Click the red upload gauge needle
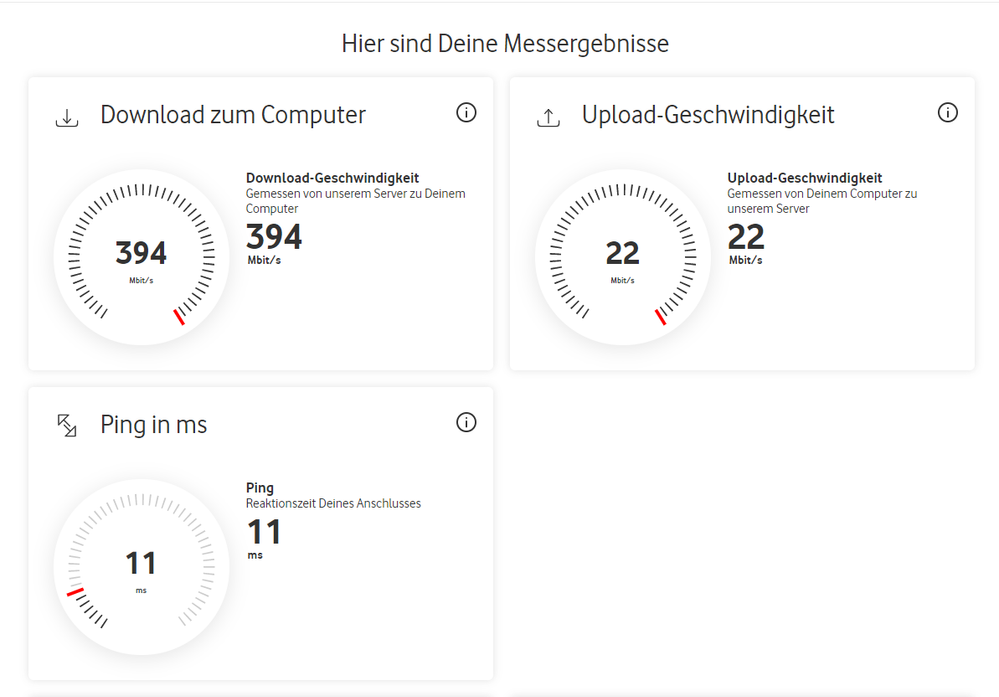 tap(662, 316)
